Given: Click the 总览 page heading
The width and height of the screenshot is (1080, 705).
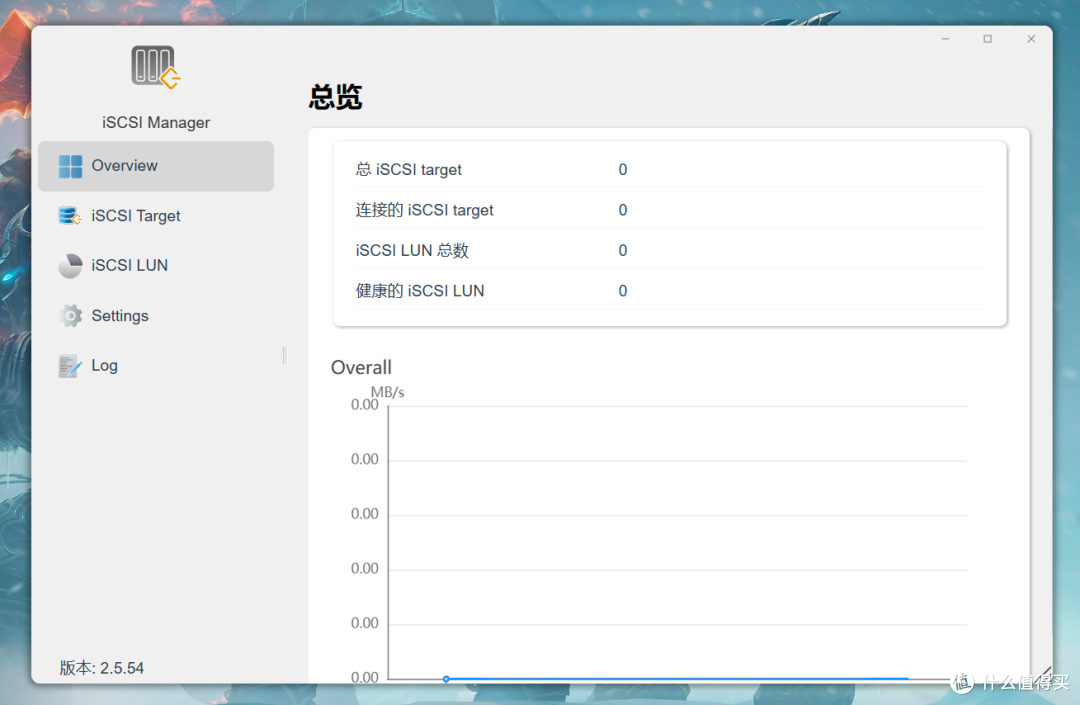Looking at the screenshot, I should pos(335,97).
